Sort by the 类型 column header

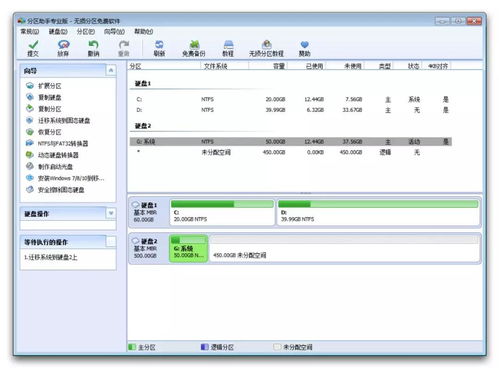(x=379, y=66)
